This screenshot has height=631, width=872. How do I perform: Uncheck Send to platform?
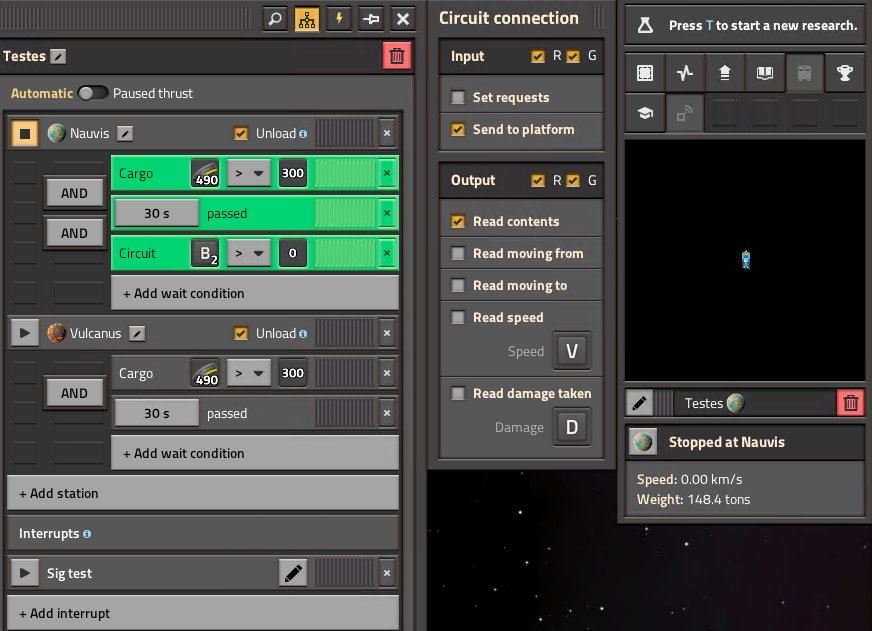click(458, 130)
